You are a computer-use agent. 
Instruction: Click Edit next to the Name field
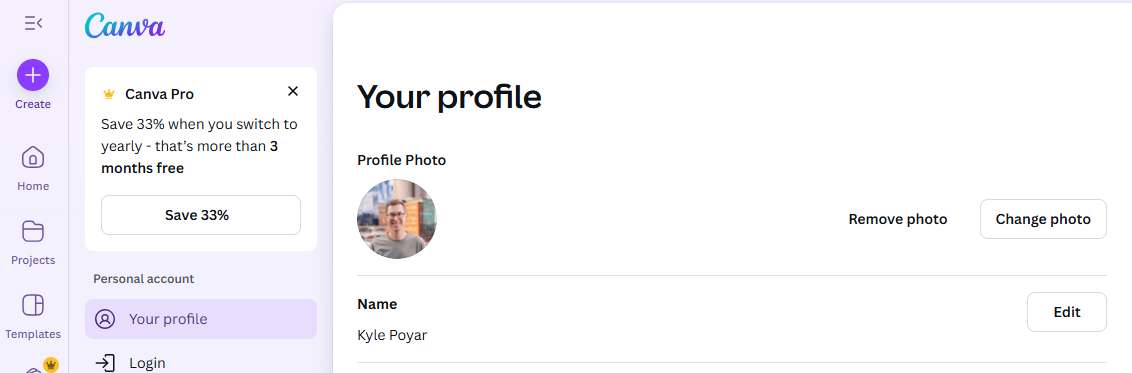[x=1067, y=312]
